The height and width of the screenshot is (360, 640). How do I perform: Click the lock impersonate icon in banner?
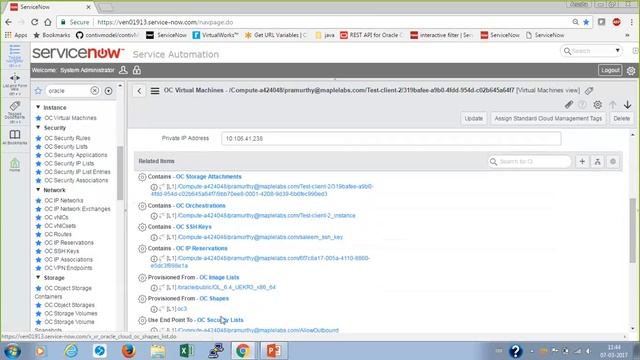tap(137, 70)
